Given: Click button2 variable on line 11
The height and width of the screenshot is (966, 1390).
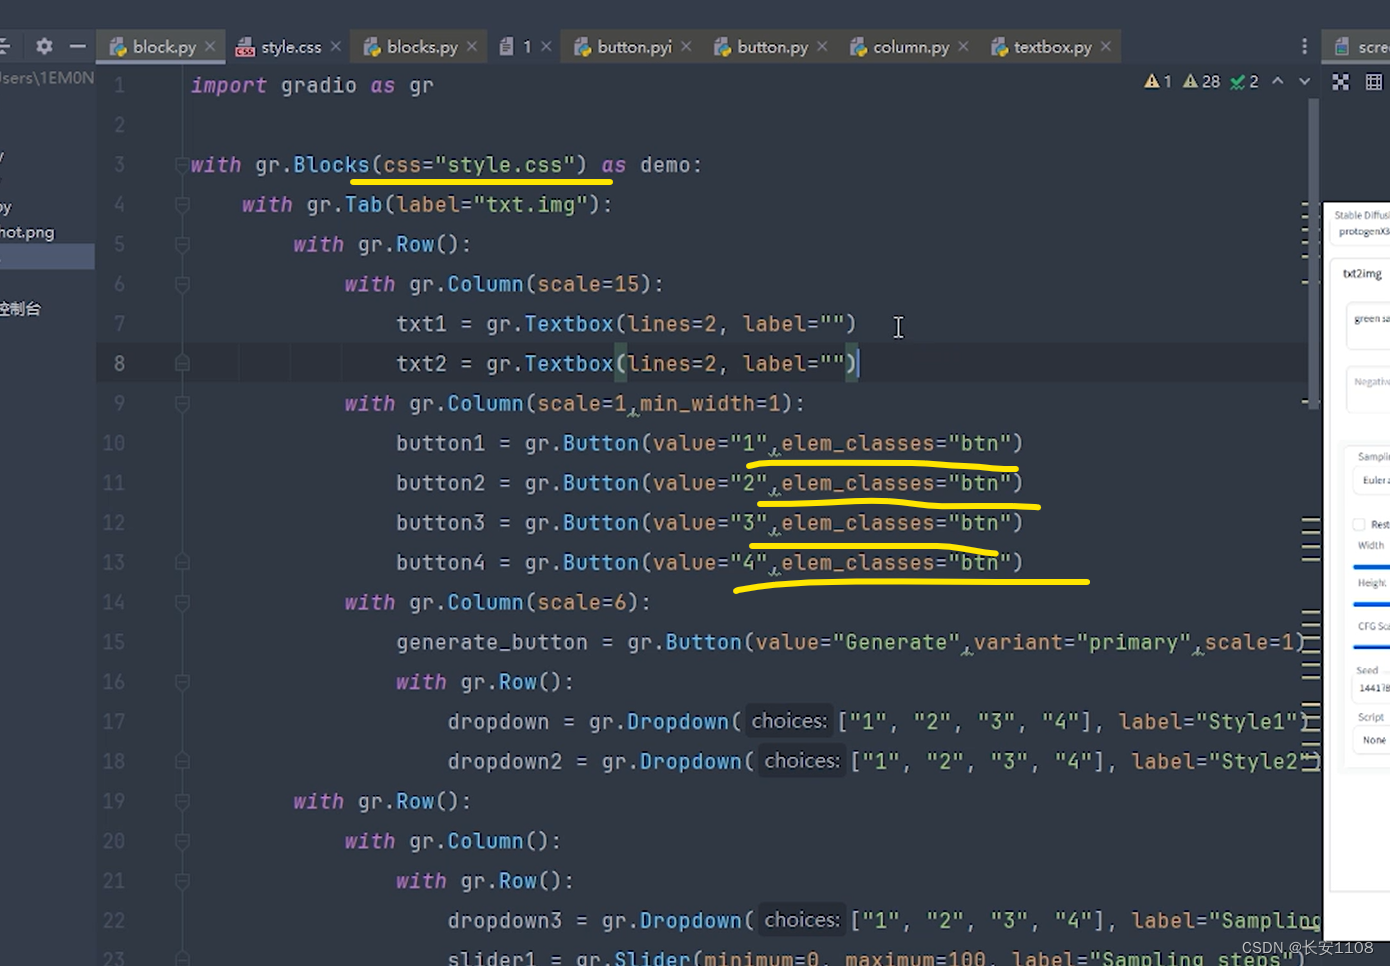Looking at the screenshot, I should tap(440, 483).
